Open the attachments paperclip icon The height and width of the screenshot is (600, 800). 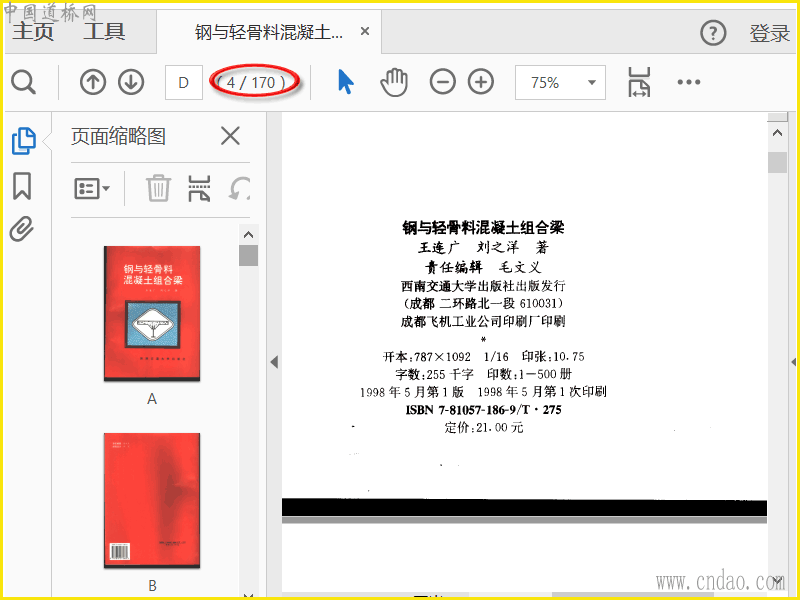click(x=22, y=229)
